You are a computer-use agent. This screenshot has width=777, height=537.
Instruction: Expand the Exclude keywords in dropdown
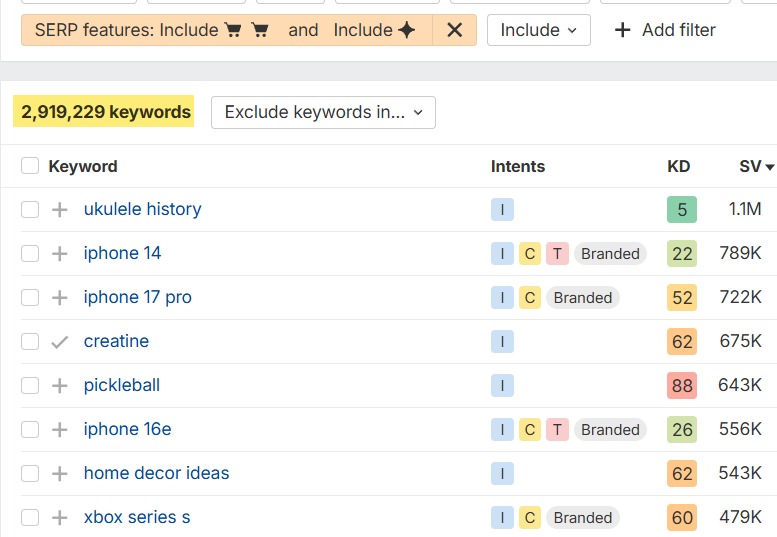(x=323, y=112)
